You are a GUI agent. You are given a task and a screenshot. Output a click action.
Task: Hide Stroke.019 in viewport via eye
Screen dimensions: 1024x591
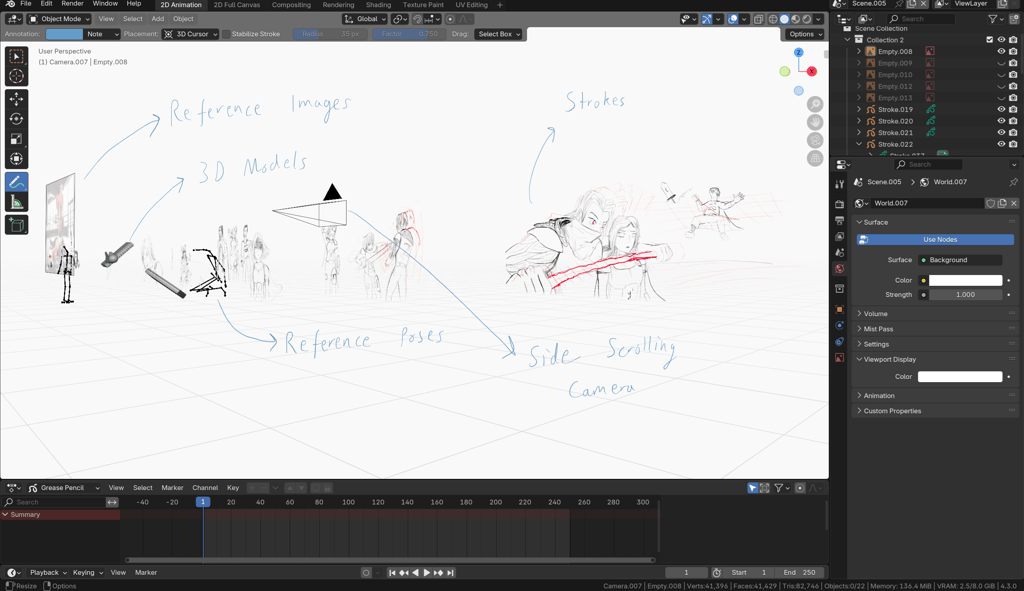click(1001, 110)
